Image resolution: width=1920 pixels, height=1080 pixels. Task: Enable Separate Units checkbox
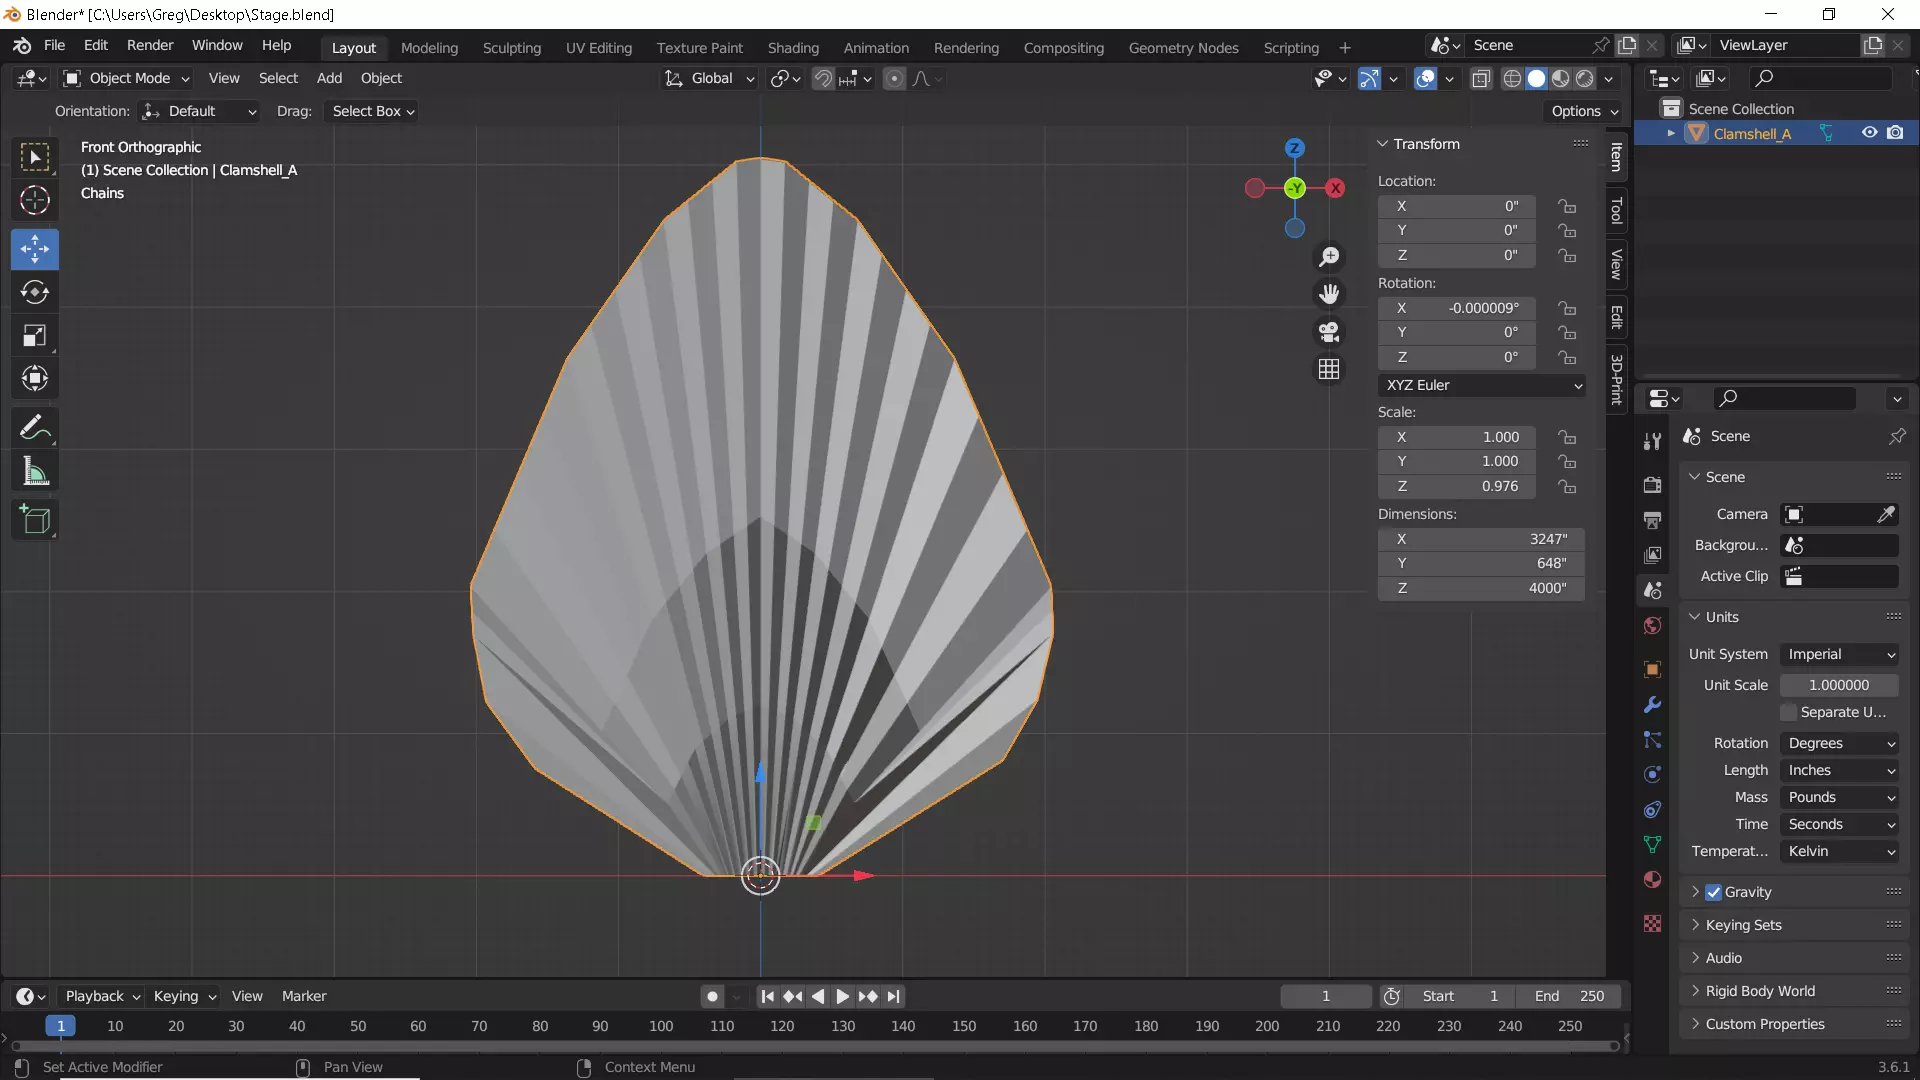pyautogui.click(x=1789, y=712)
